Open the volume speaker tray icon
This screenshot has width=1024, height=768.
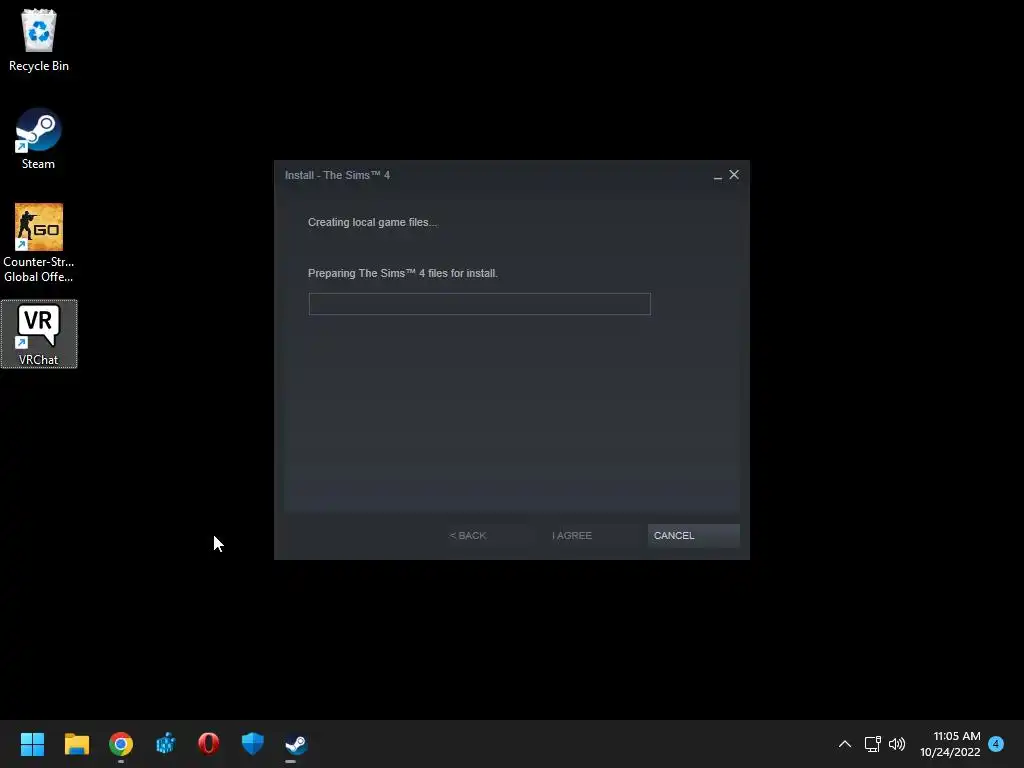897,744
